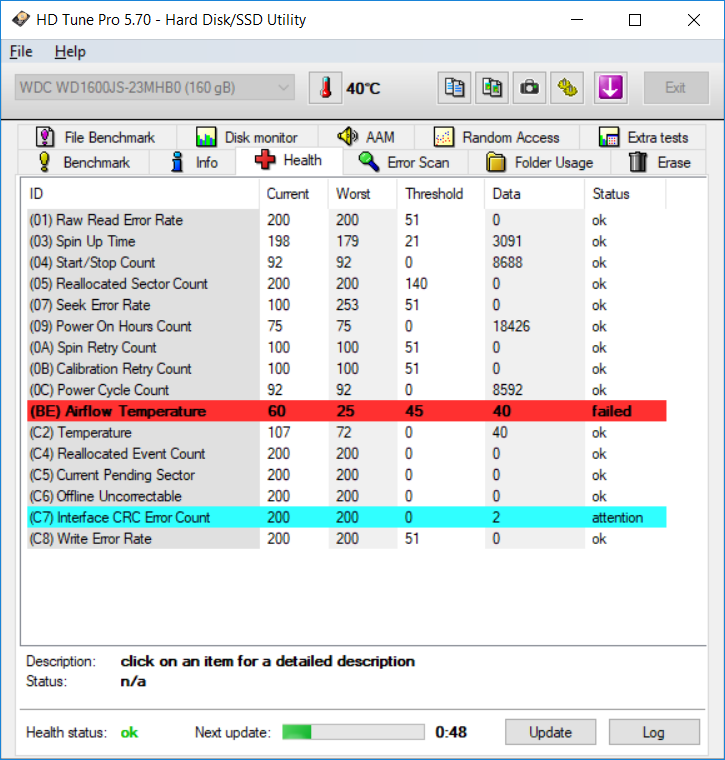Minimize the HD Tune Pro window
This screenshot has width=725, height=760.
point(577,20)
